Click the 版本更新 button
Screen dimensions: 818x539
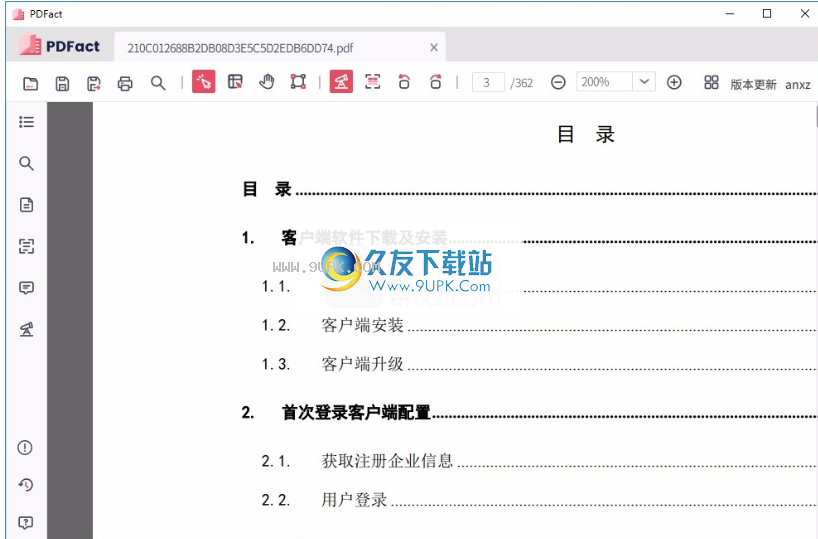pyautogui.click(x=753, y=85)
